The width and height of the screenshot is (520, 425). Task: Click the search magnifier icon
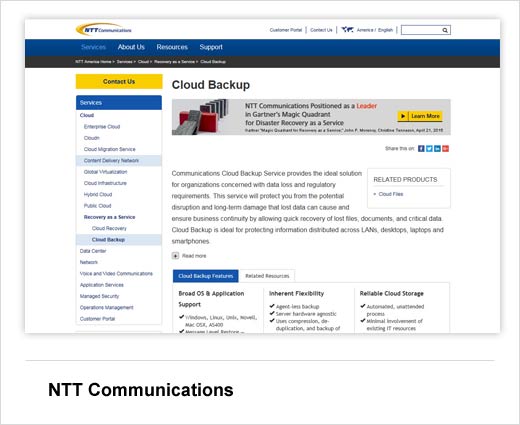(445, 30)
